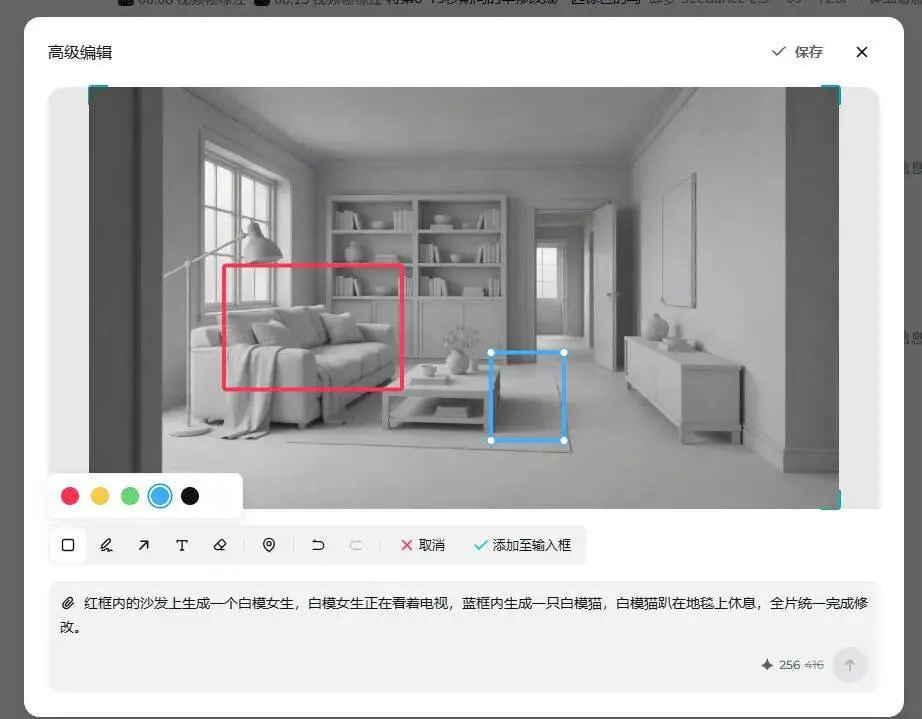Image resolution: width=922 pixels, height=719 pixels.
Task: Select the text tool
Action: click(x=182, y=545)
